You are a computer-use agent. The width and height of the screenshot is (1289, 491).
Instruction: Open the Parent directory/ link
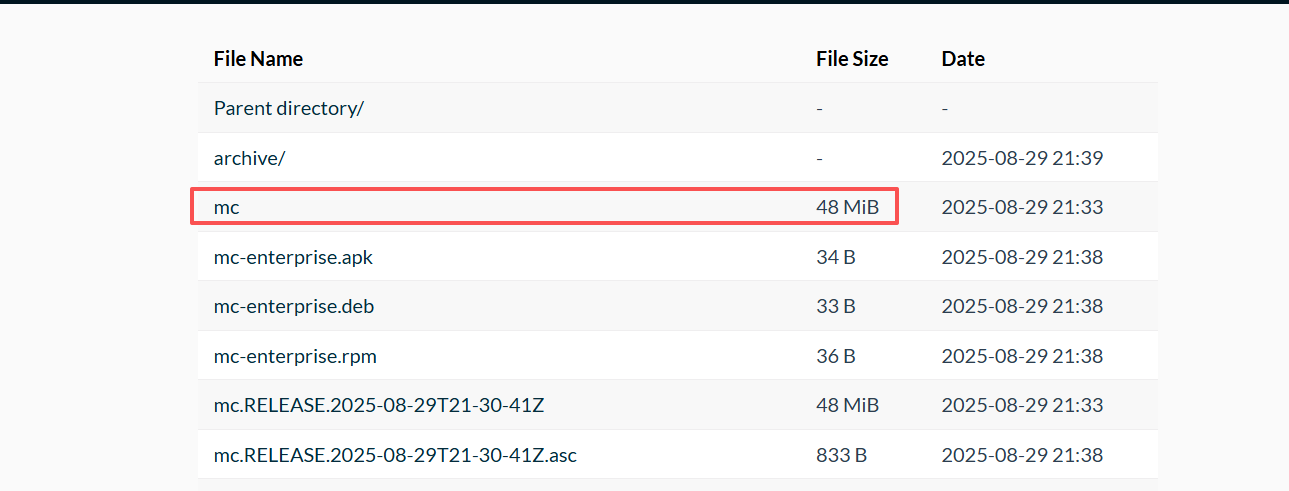tap(288, 108)
